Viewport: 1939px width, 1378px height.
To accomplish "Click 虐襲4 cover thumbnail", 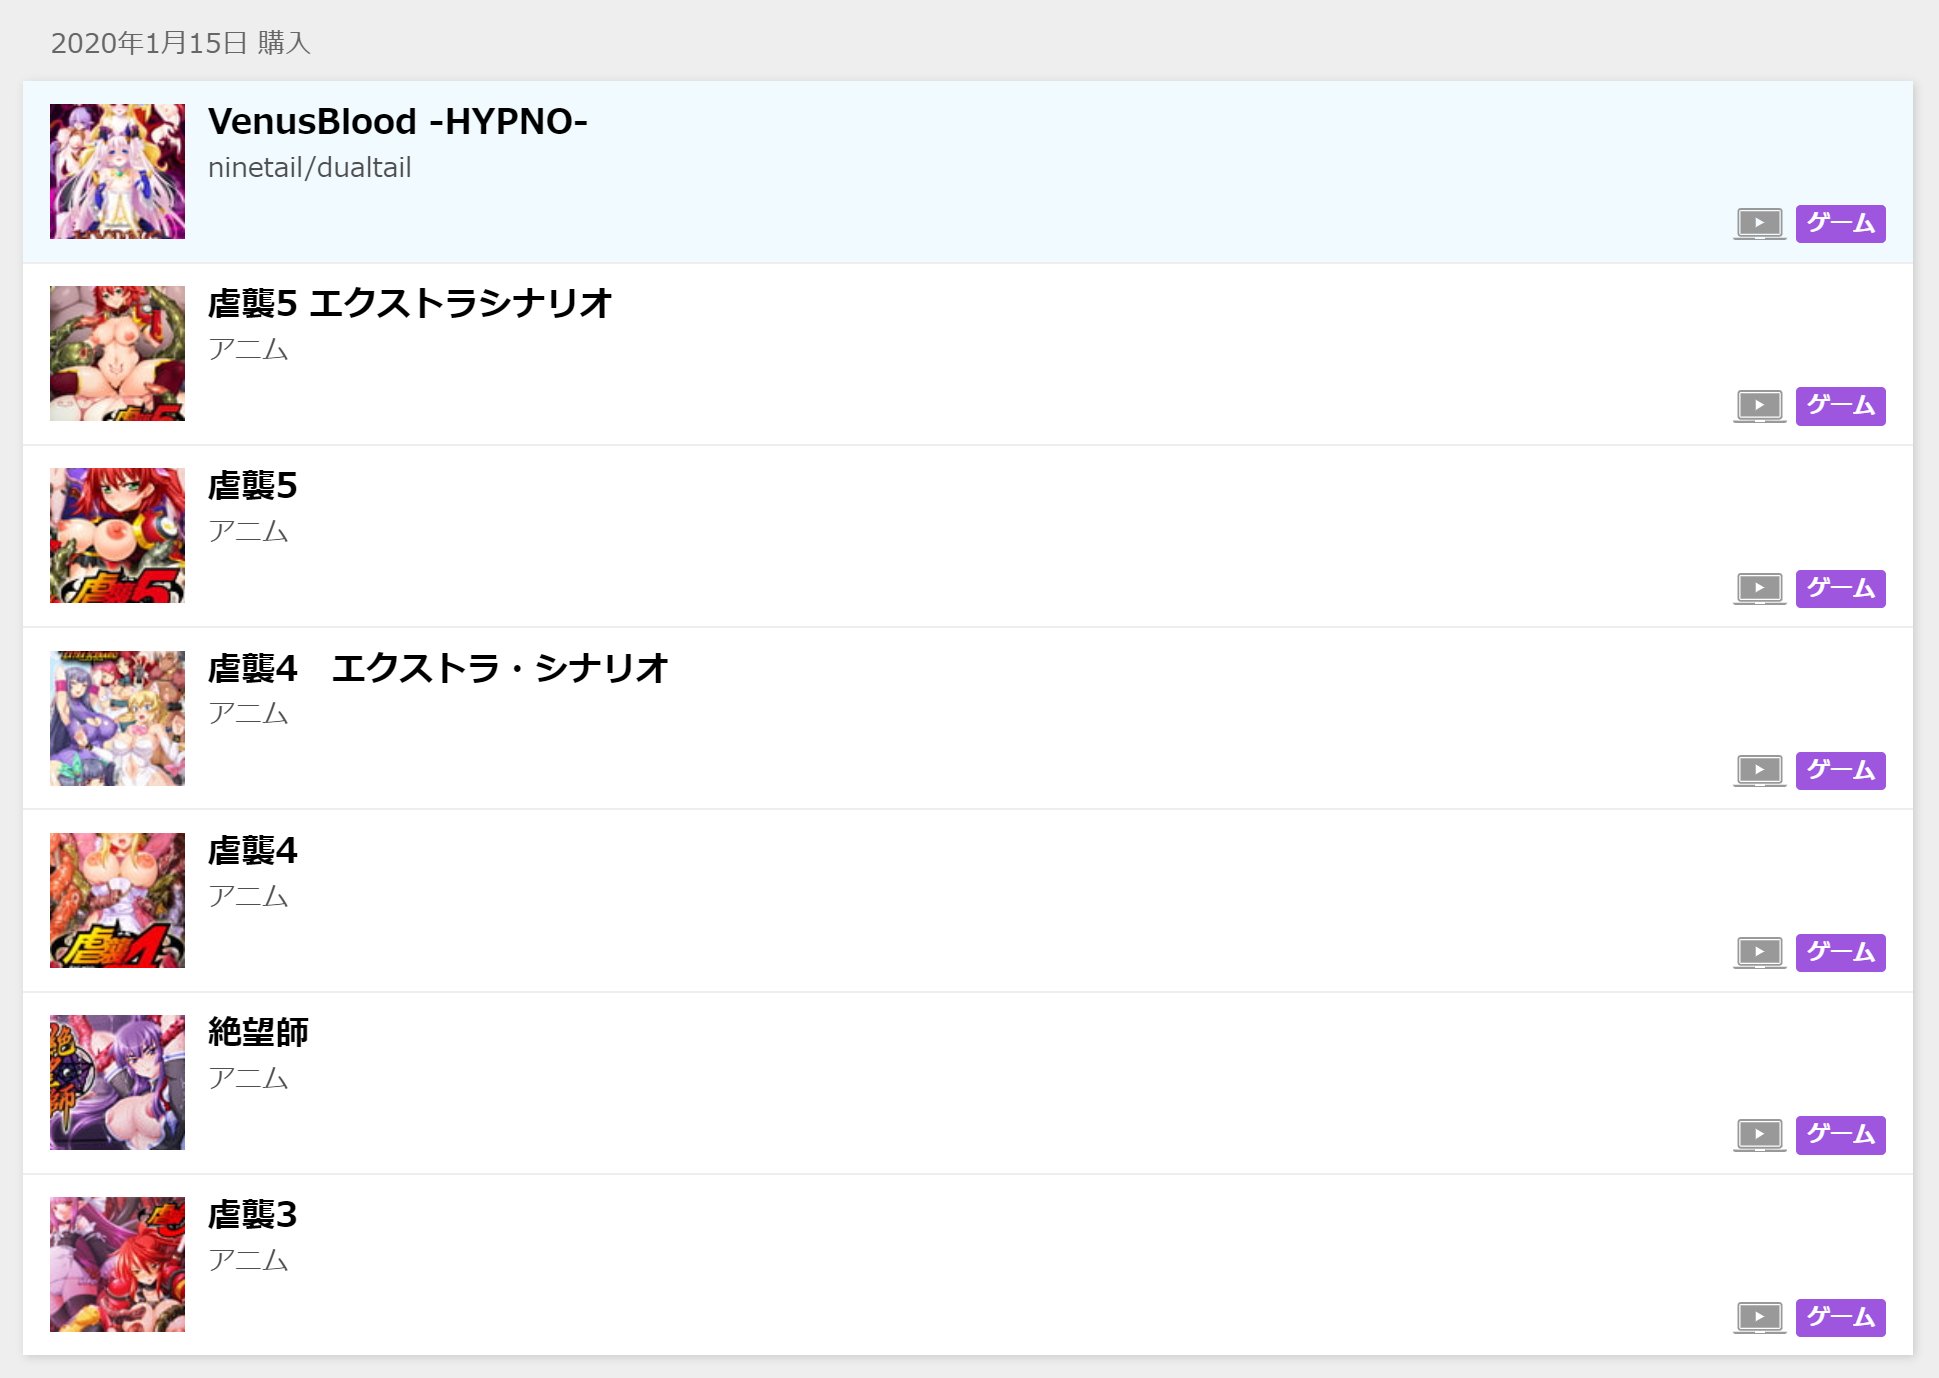I will click(117, 900).
